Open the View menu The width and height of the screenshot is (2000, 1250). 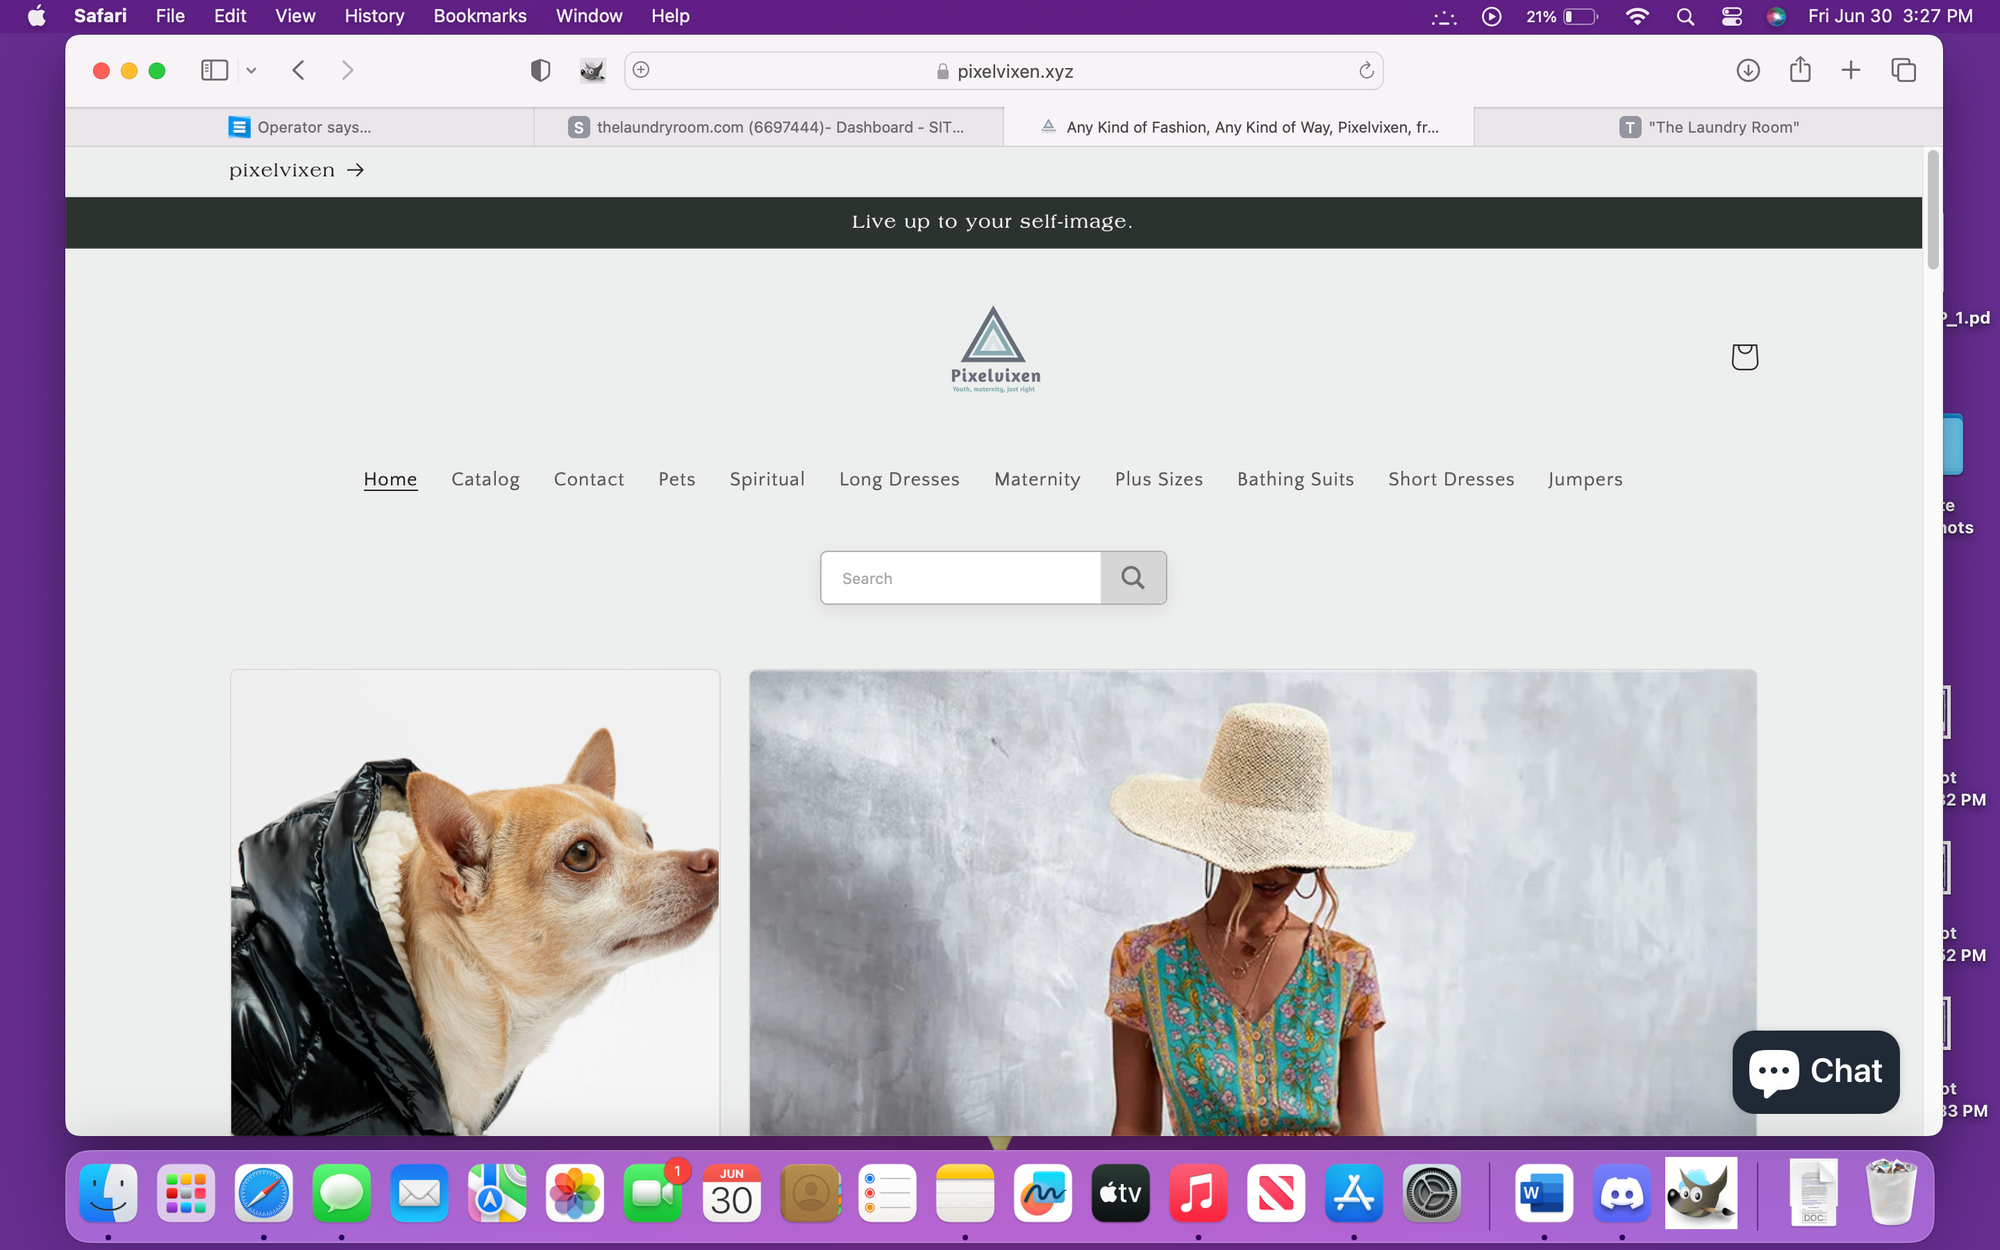pos(295,16)
